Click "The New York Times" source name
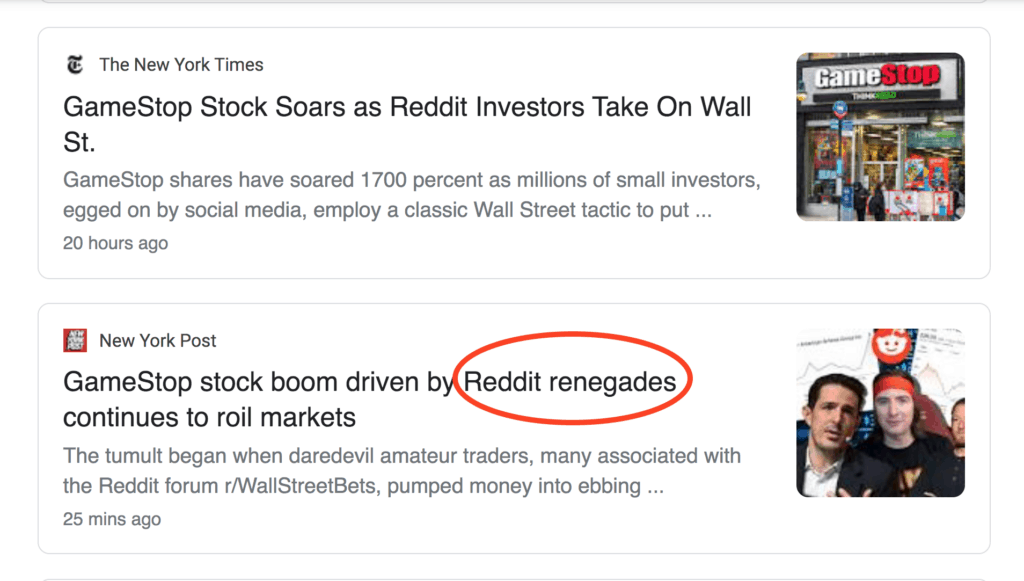Viewport: 1024px width, 581px height. tap(181, 65)
